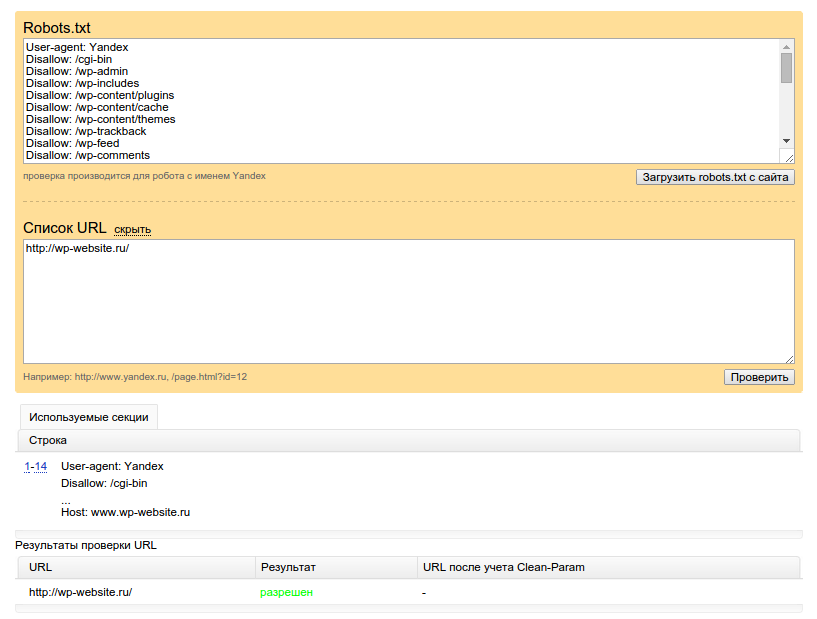
Task: Click the 'User-agent: Yandex' line in the textarea
Action: [77, 47]
